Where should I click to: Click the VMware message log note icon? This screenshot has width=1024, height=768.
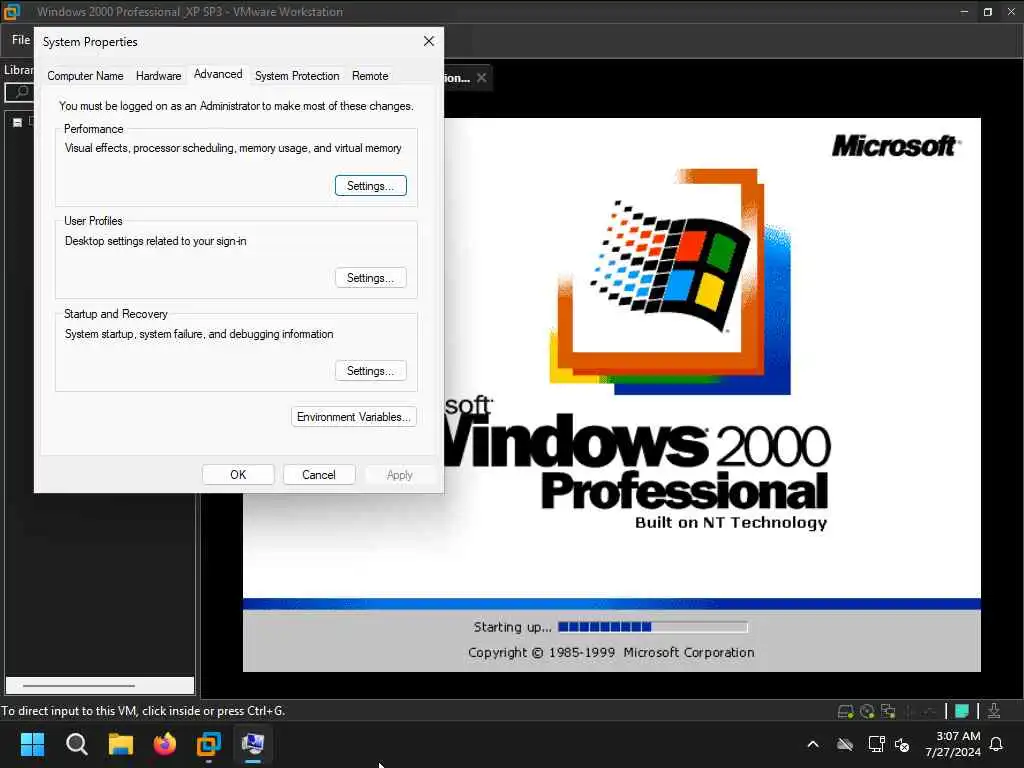[x=962, y=711]
